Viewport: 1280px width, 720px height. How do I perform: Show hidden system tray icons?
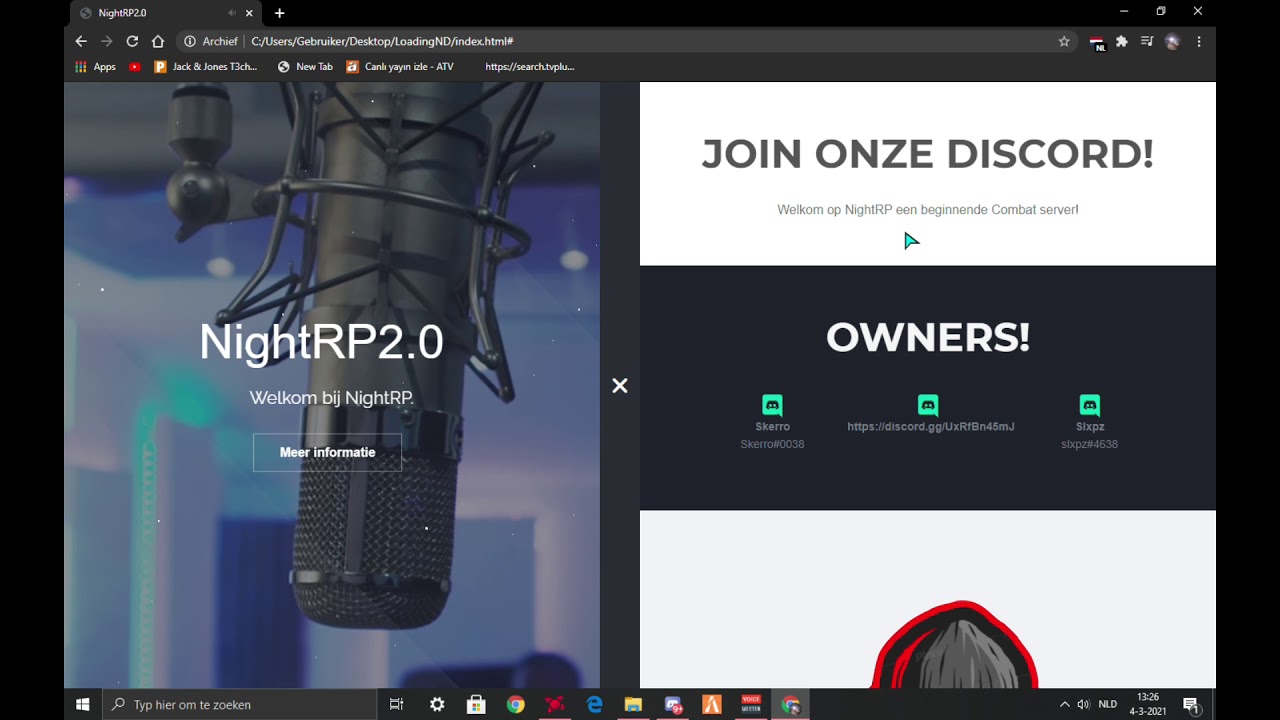[1064, 704]
